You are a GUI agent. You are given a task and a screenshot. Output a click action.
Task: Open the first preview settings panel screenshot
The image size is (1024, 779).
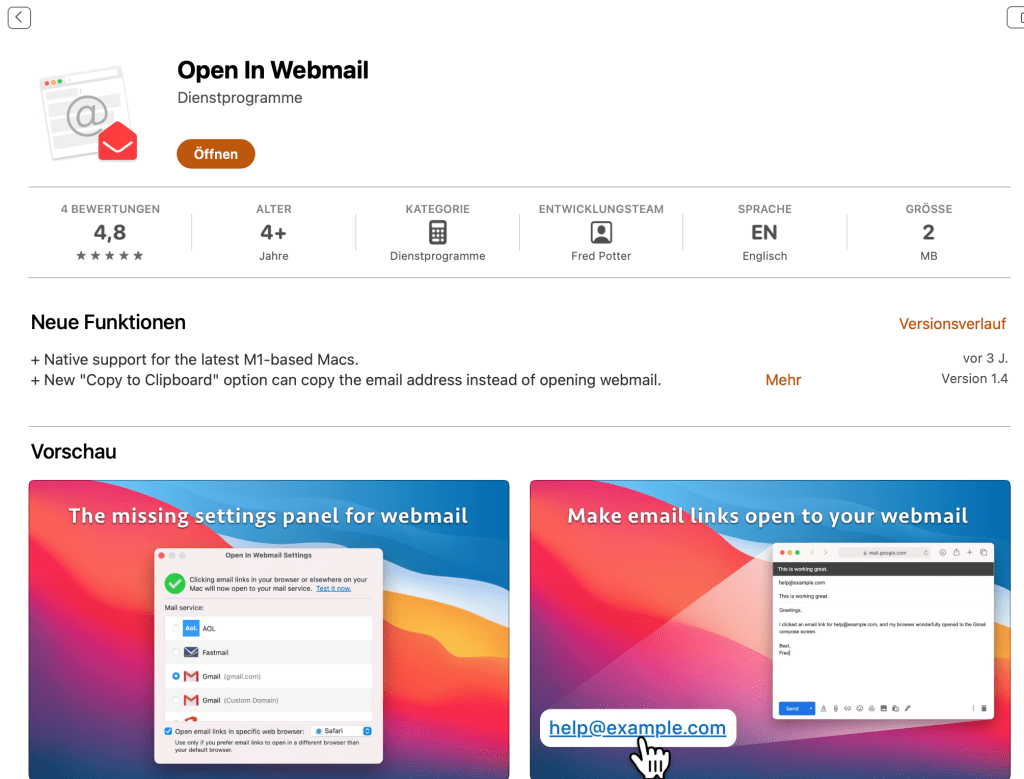pyautogui.click(x=269, y=629)
